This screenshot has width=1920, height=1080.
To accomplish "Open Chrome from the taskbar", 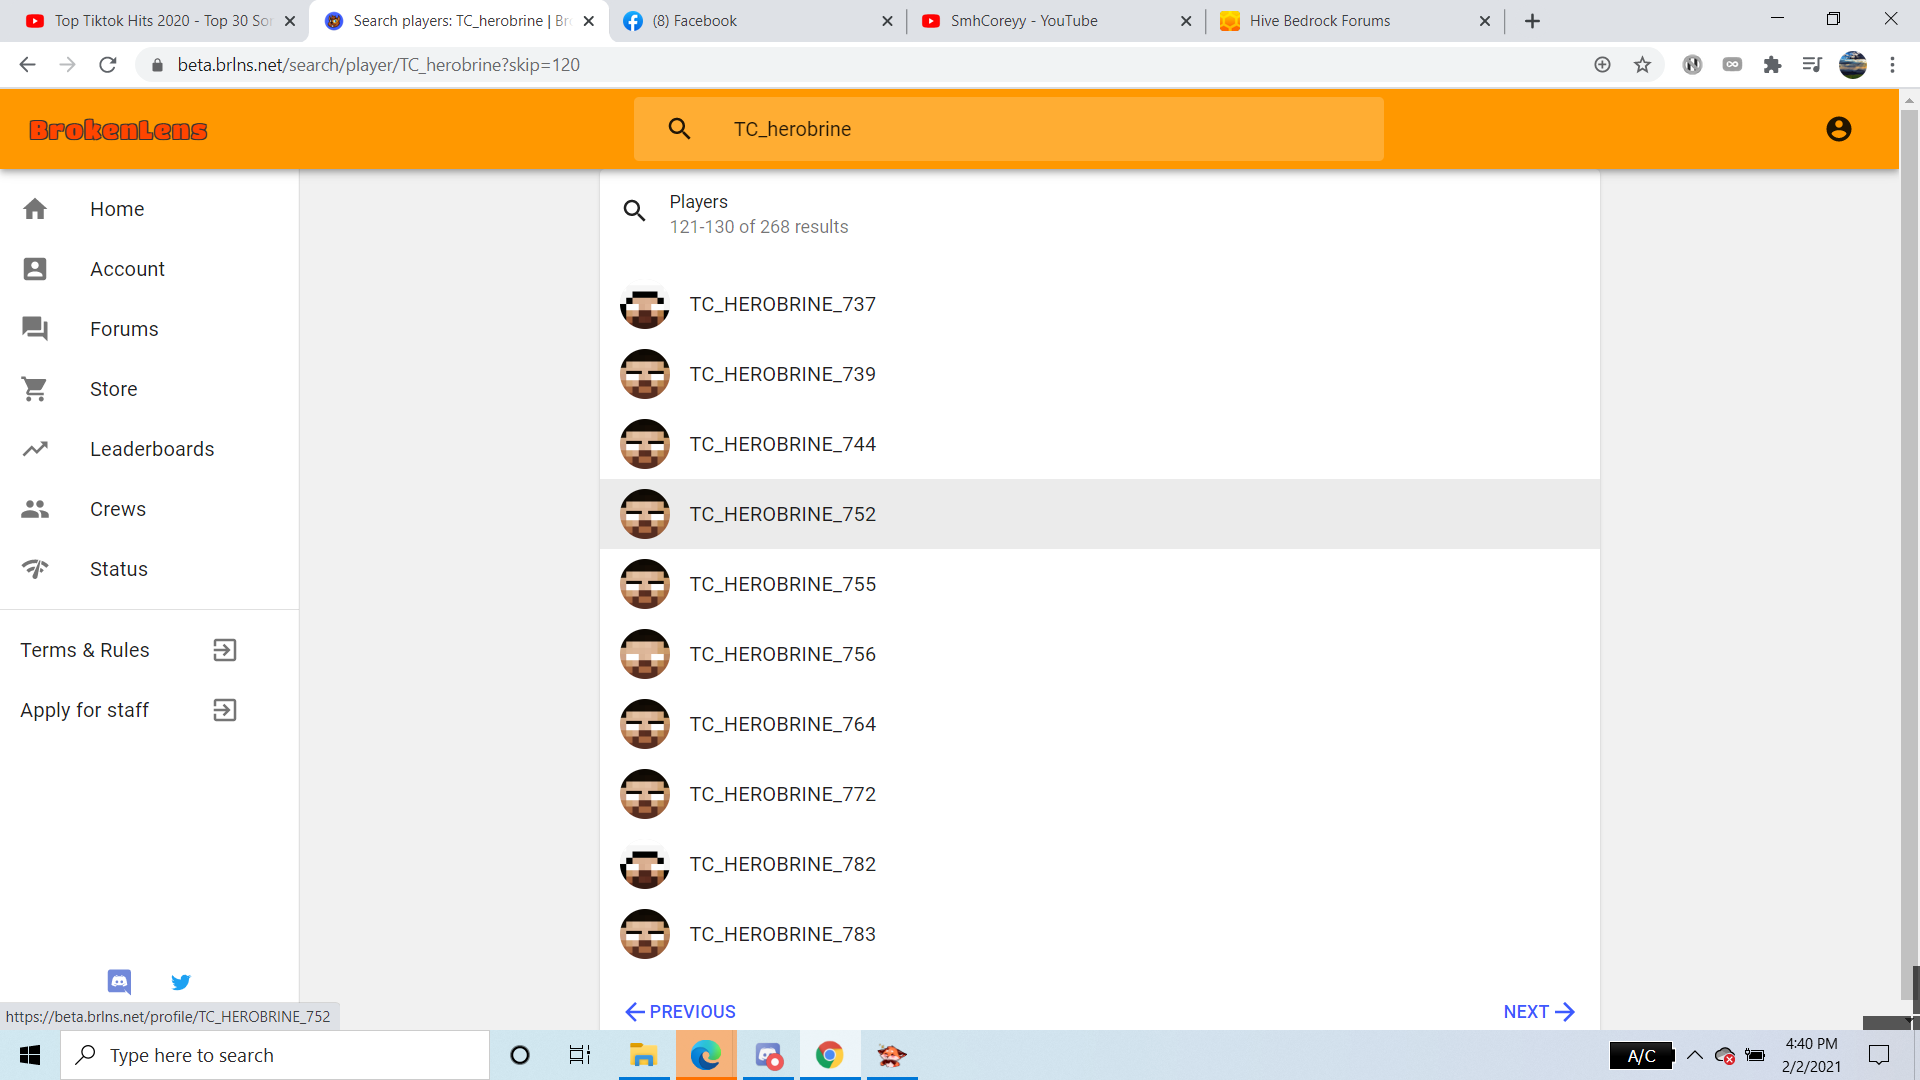I will (829, 1055).
